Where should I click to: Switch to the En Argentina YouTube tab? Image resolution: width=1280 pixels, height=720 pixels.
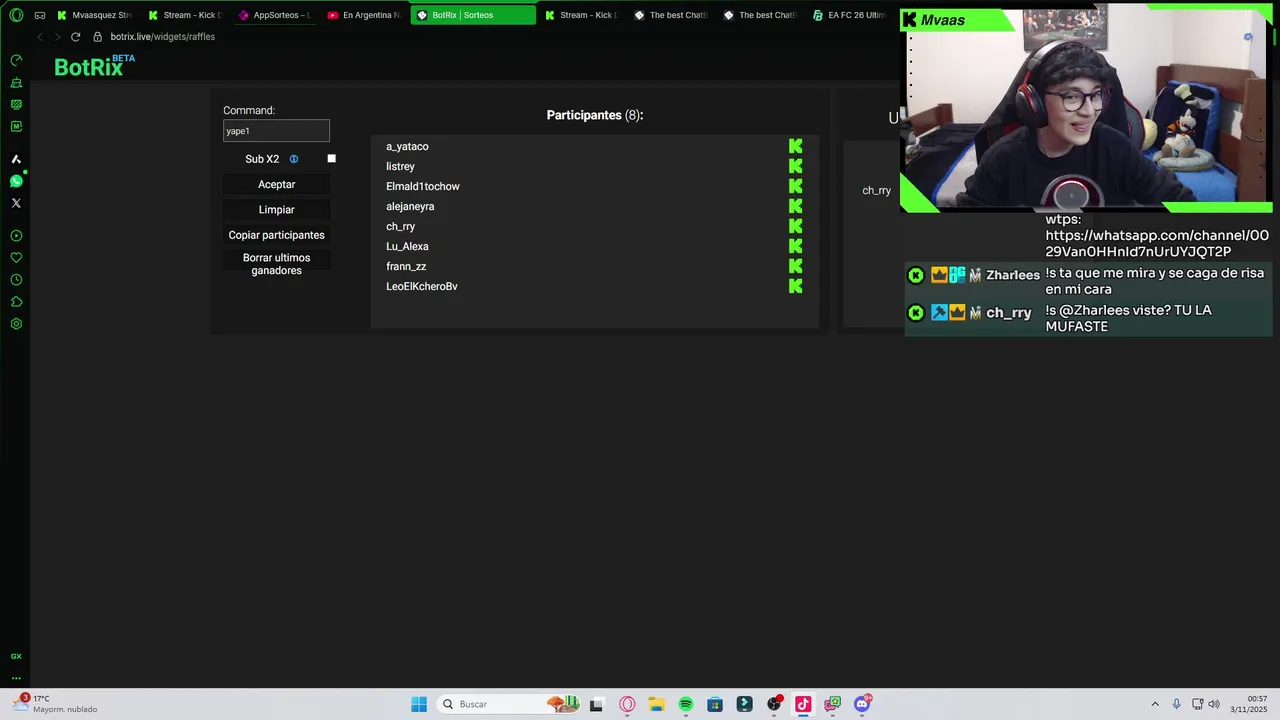tap(364, 15)
